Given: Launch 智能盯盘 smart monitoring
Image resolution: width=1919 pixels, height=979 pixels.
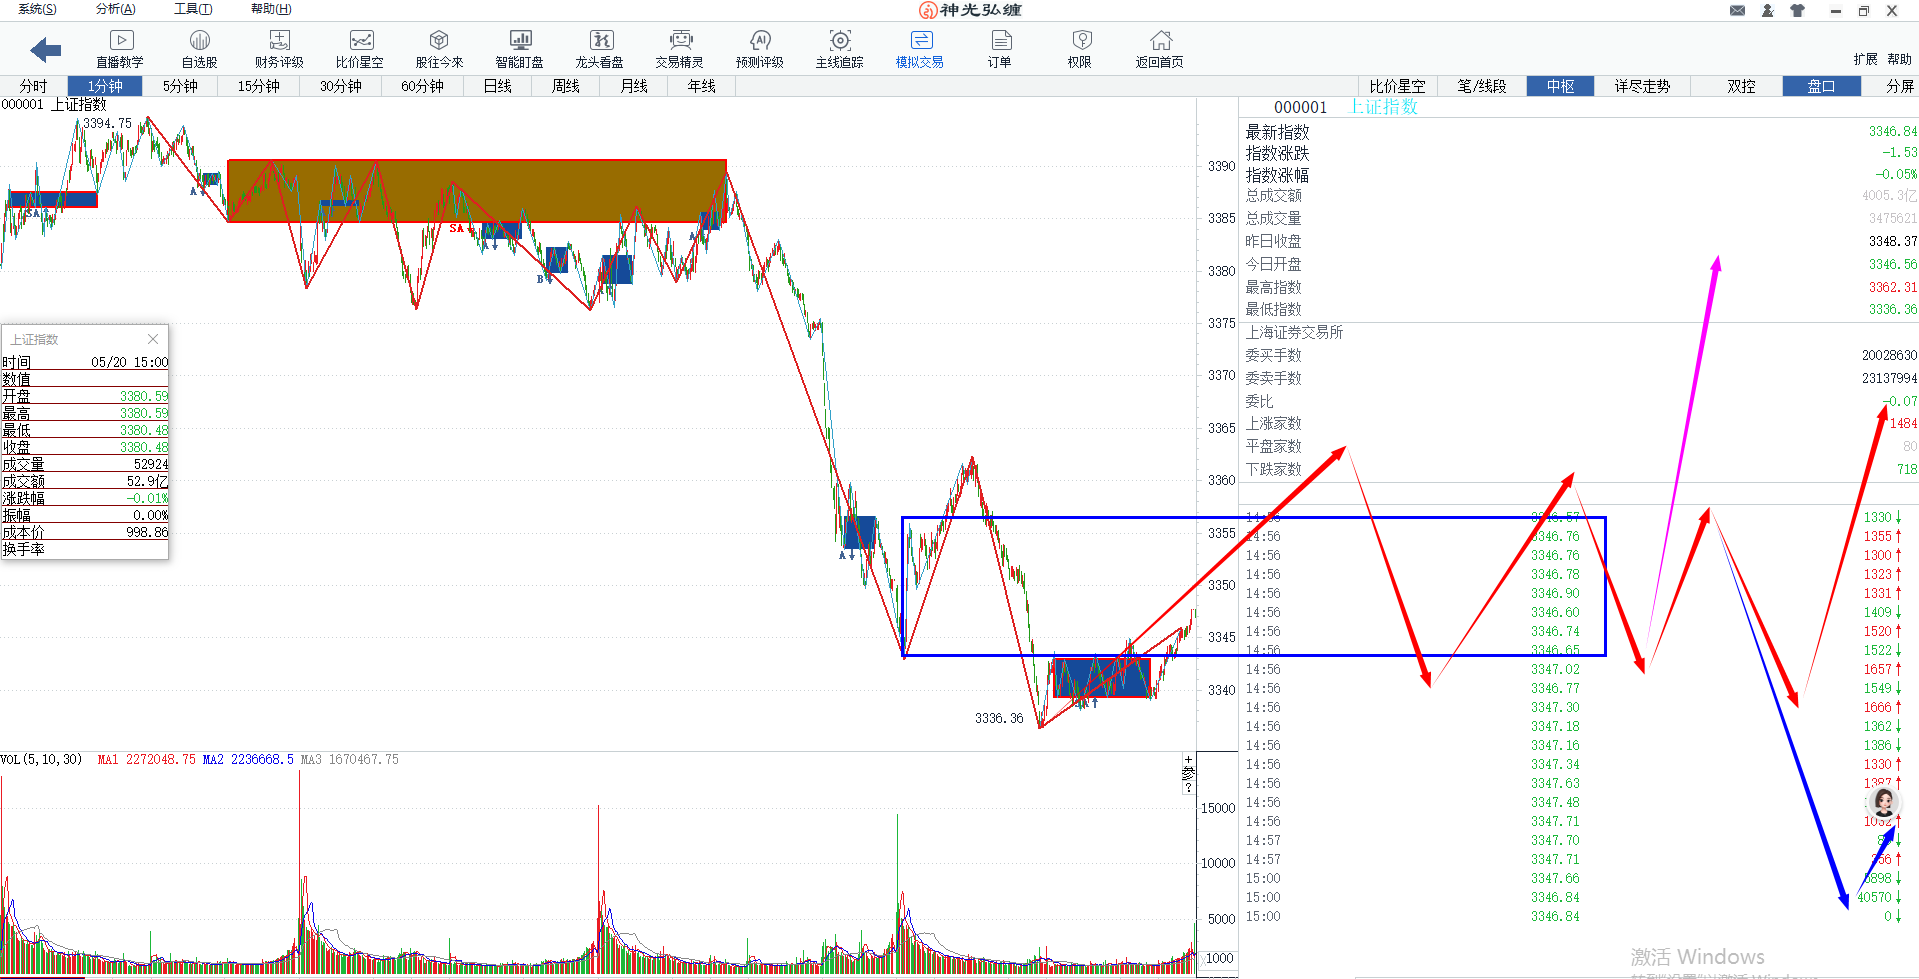Looking at the screenshot, I should tap(520, 48).
